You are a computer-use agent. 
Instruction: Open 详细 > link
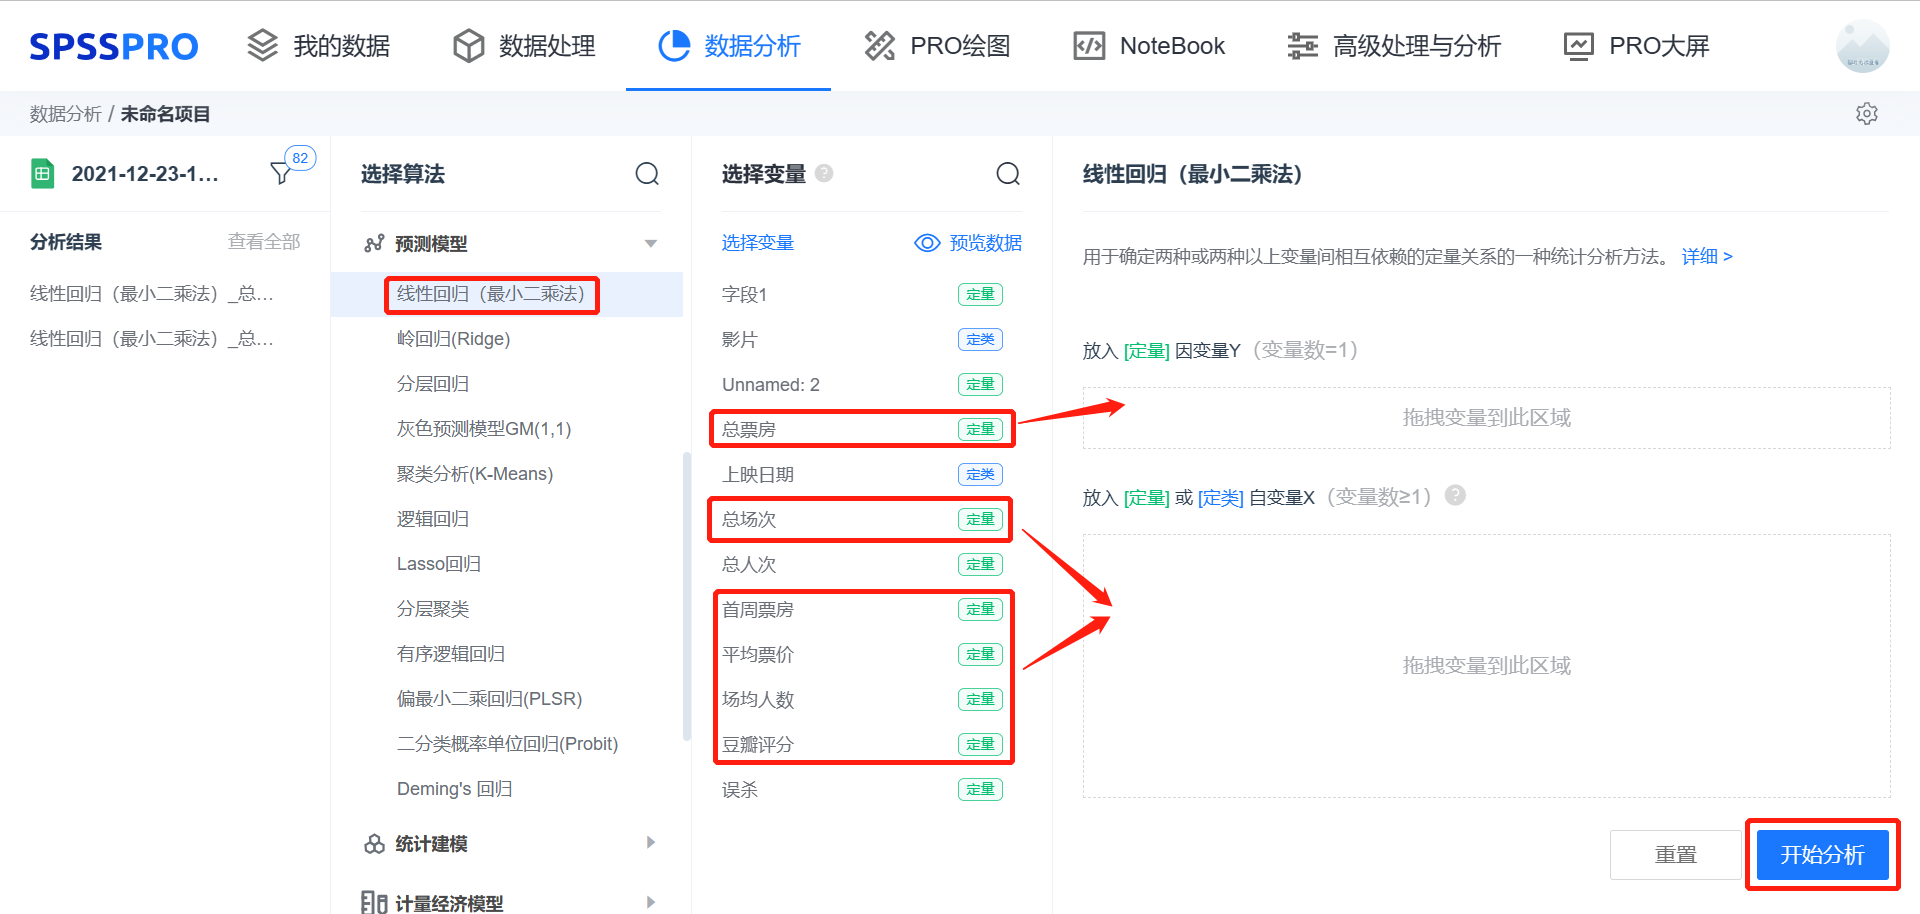click(1707, 257)
